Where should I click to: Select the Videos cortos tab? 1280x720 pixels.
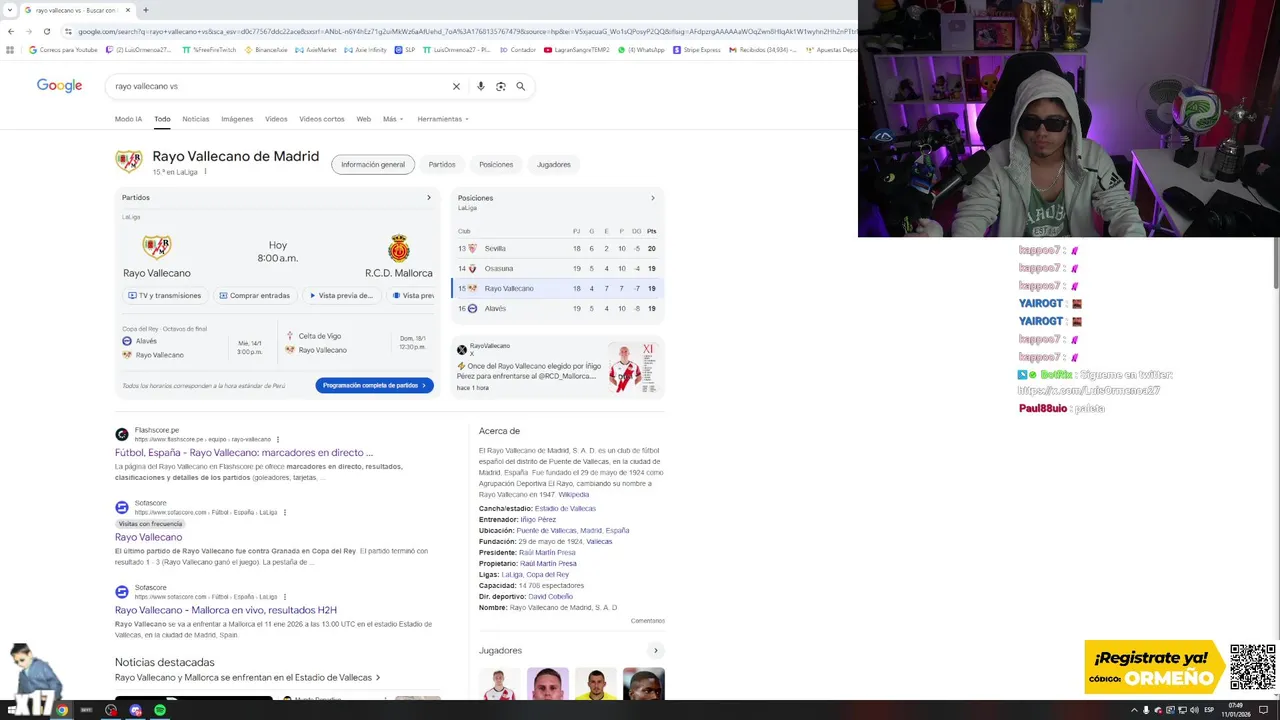pos(322,119)
